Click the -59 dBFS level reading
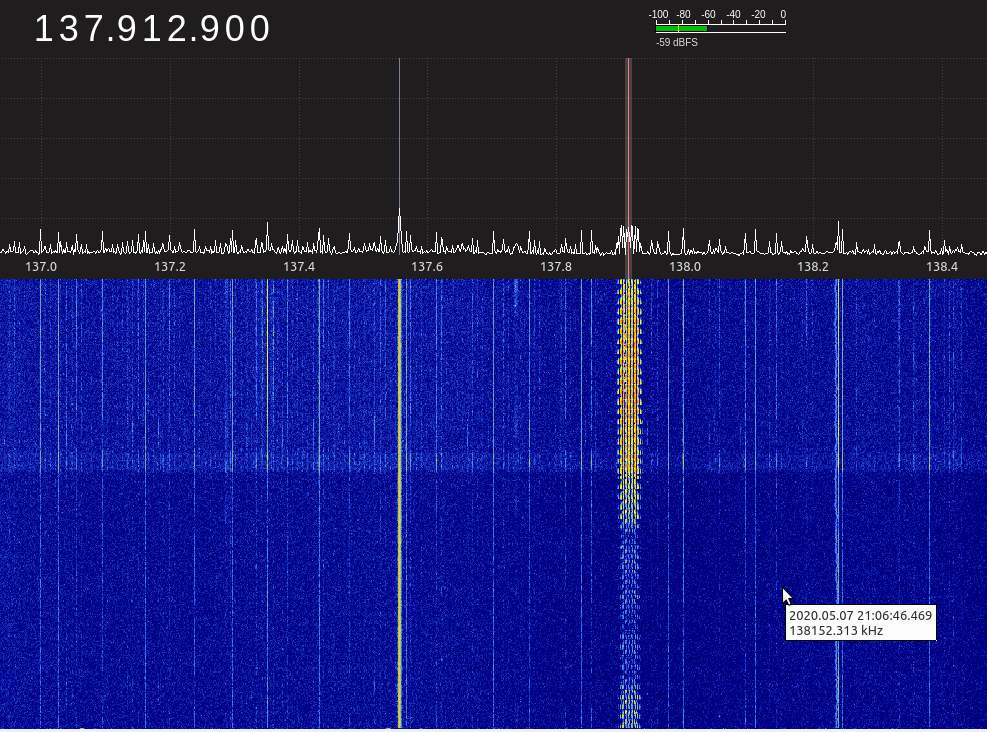The width and height of the screenshot is (987, 732). (677, 43)
